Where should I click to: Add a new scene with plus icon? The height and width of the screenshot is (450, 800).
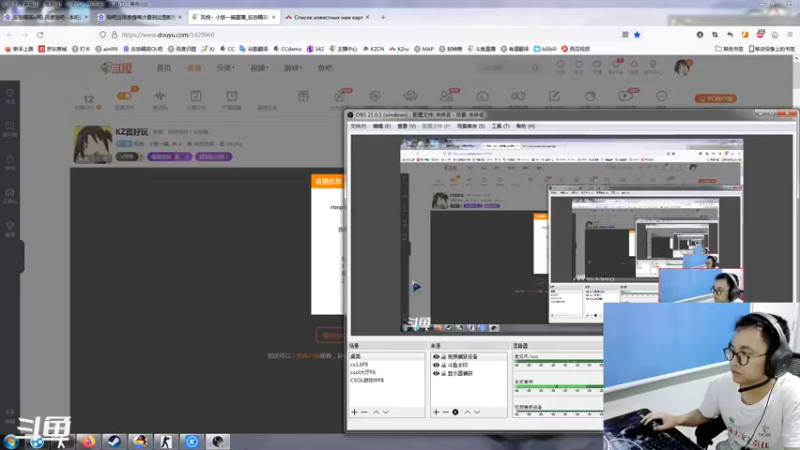(x=354, y=412)
